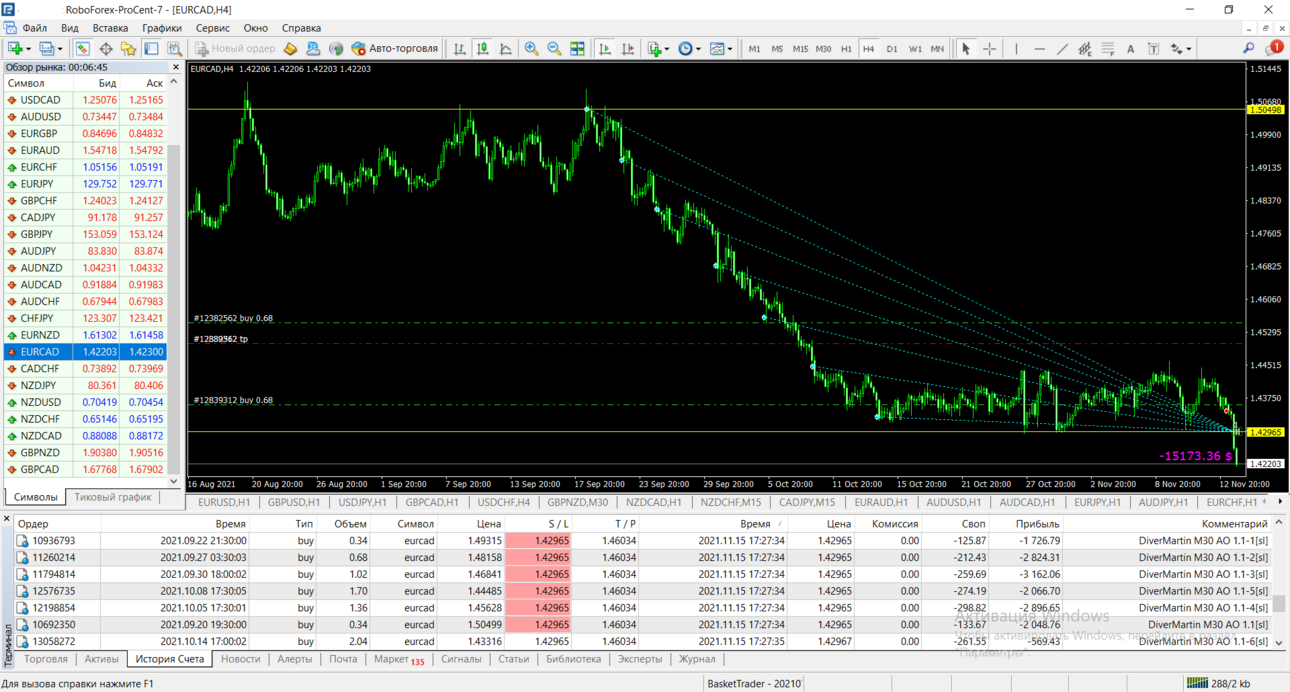Switch chart to candlestick mode
Image resolution: width=1290 pixels, height=692 pixels.
pyautogui.click(x=483, y=48)
